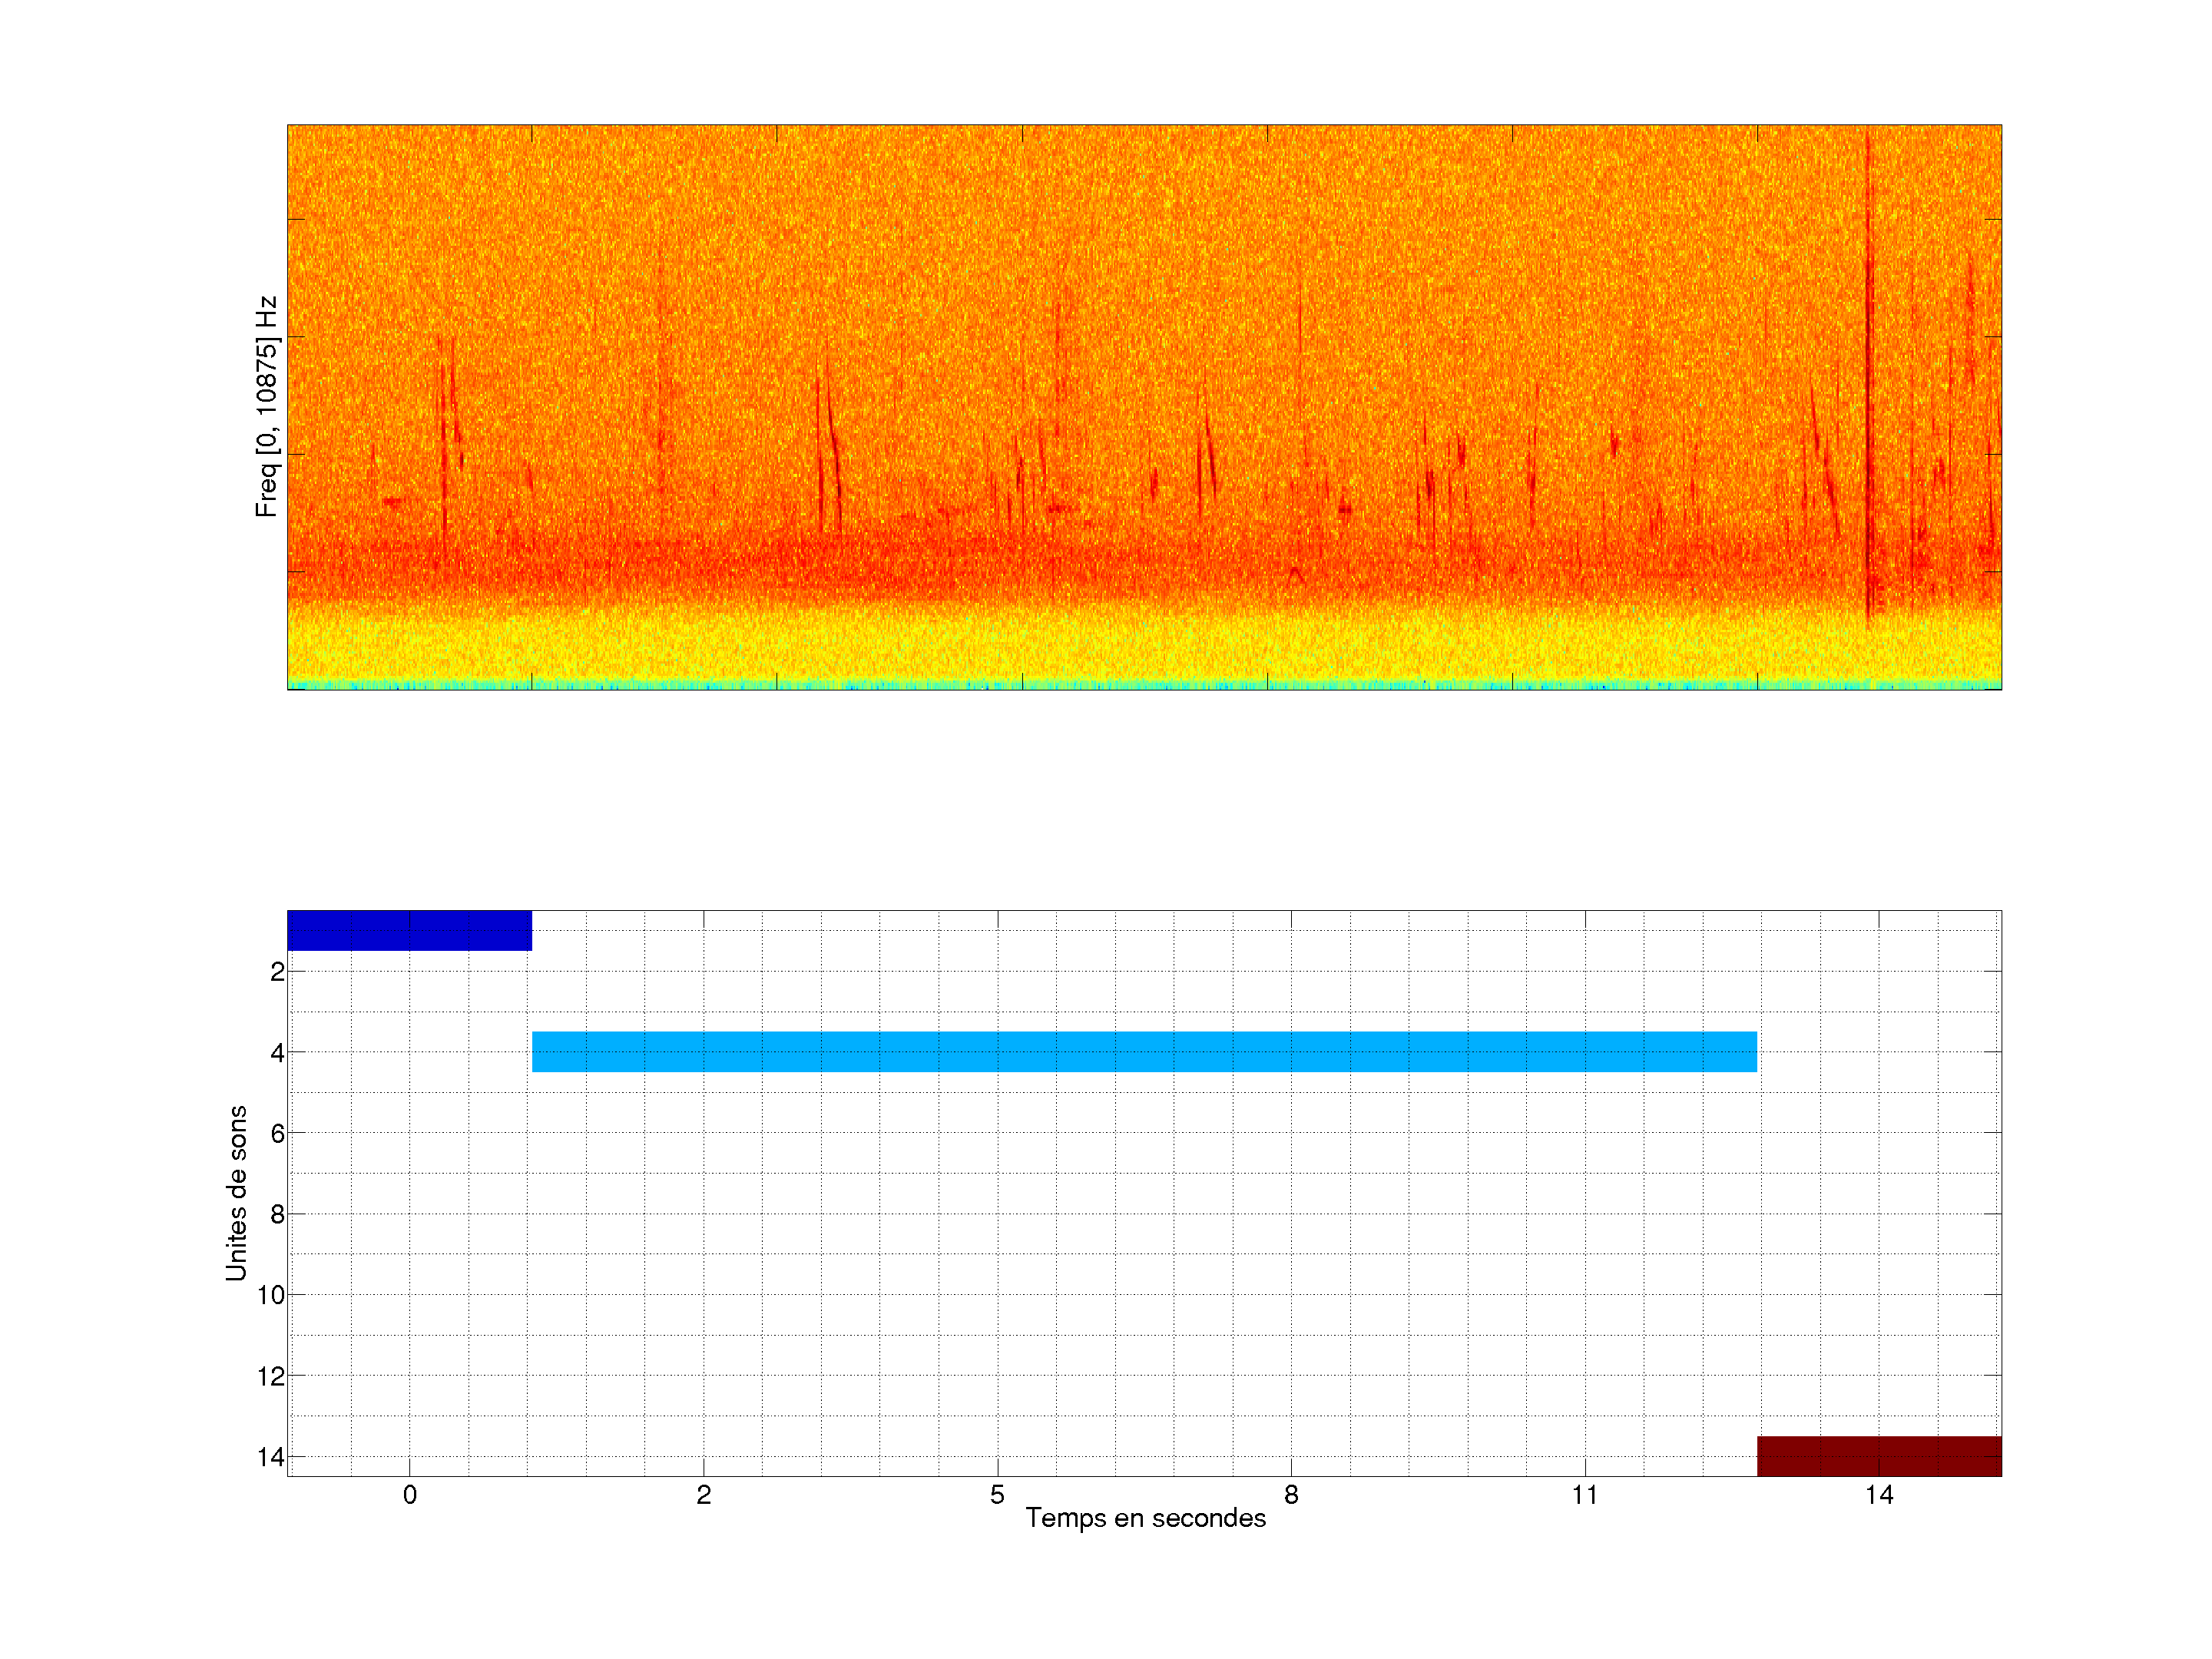
Task: Click x-axis tick label 8
Action: point(1291,1495)
